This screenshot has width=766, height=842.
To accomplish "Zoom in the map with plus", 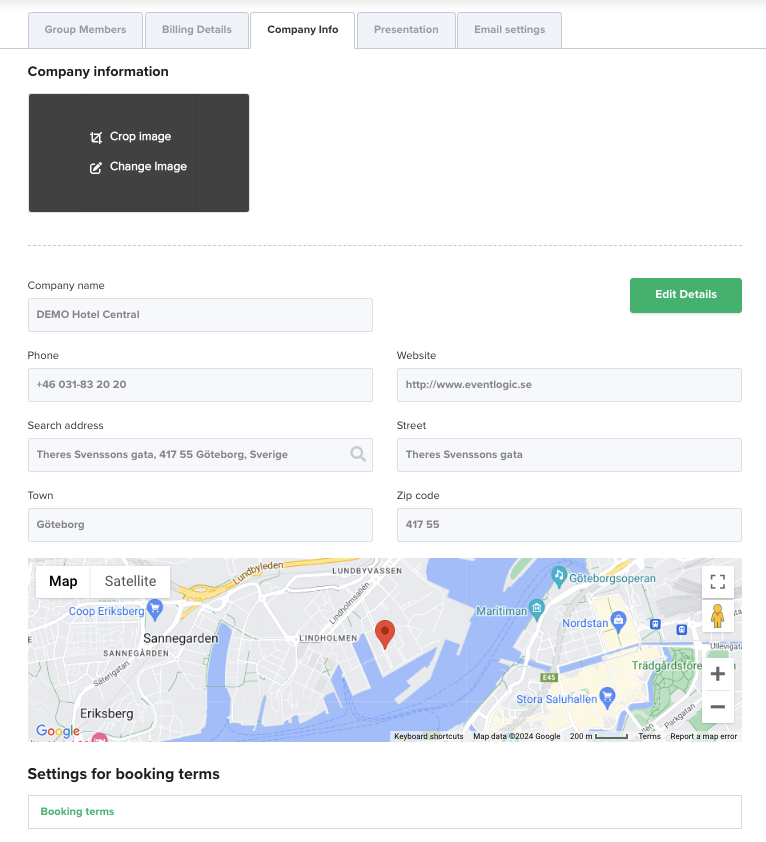I will [x=718, y=674].
